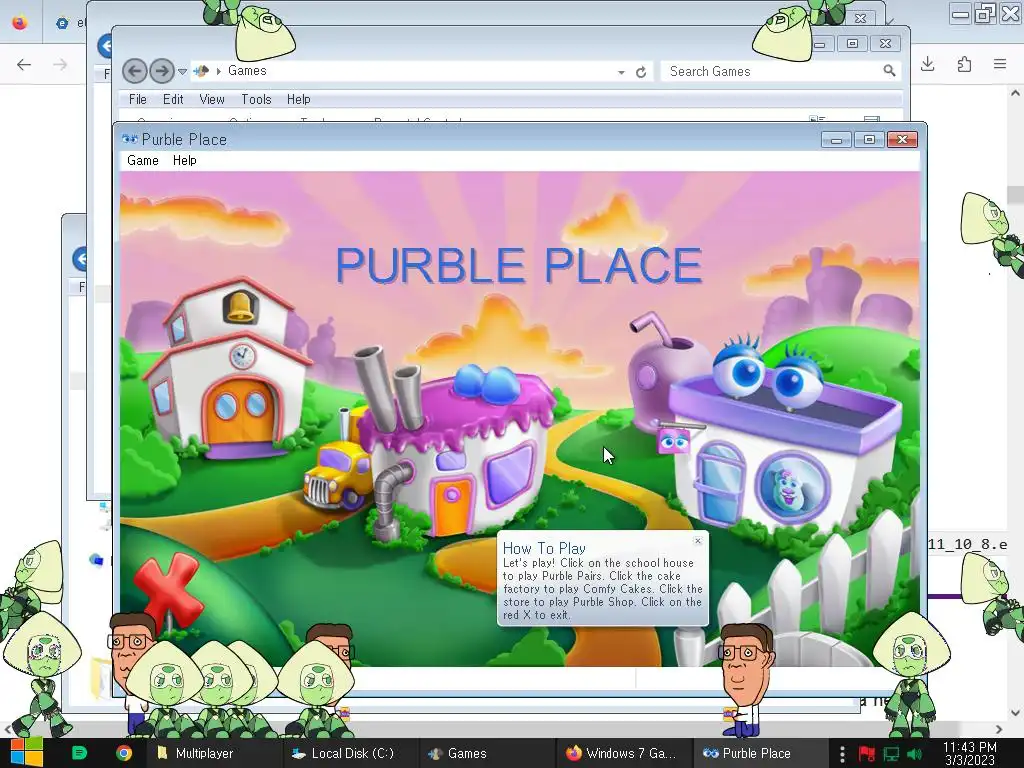The image size is (1024, 768).
Task: Open File menu in Games window
Action: [138, 99]
